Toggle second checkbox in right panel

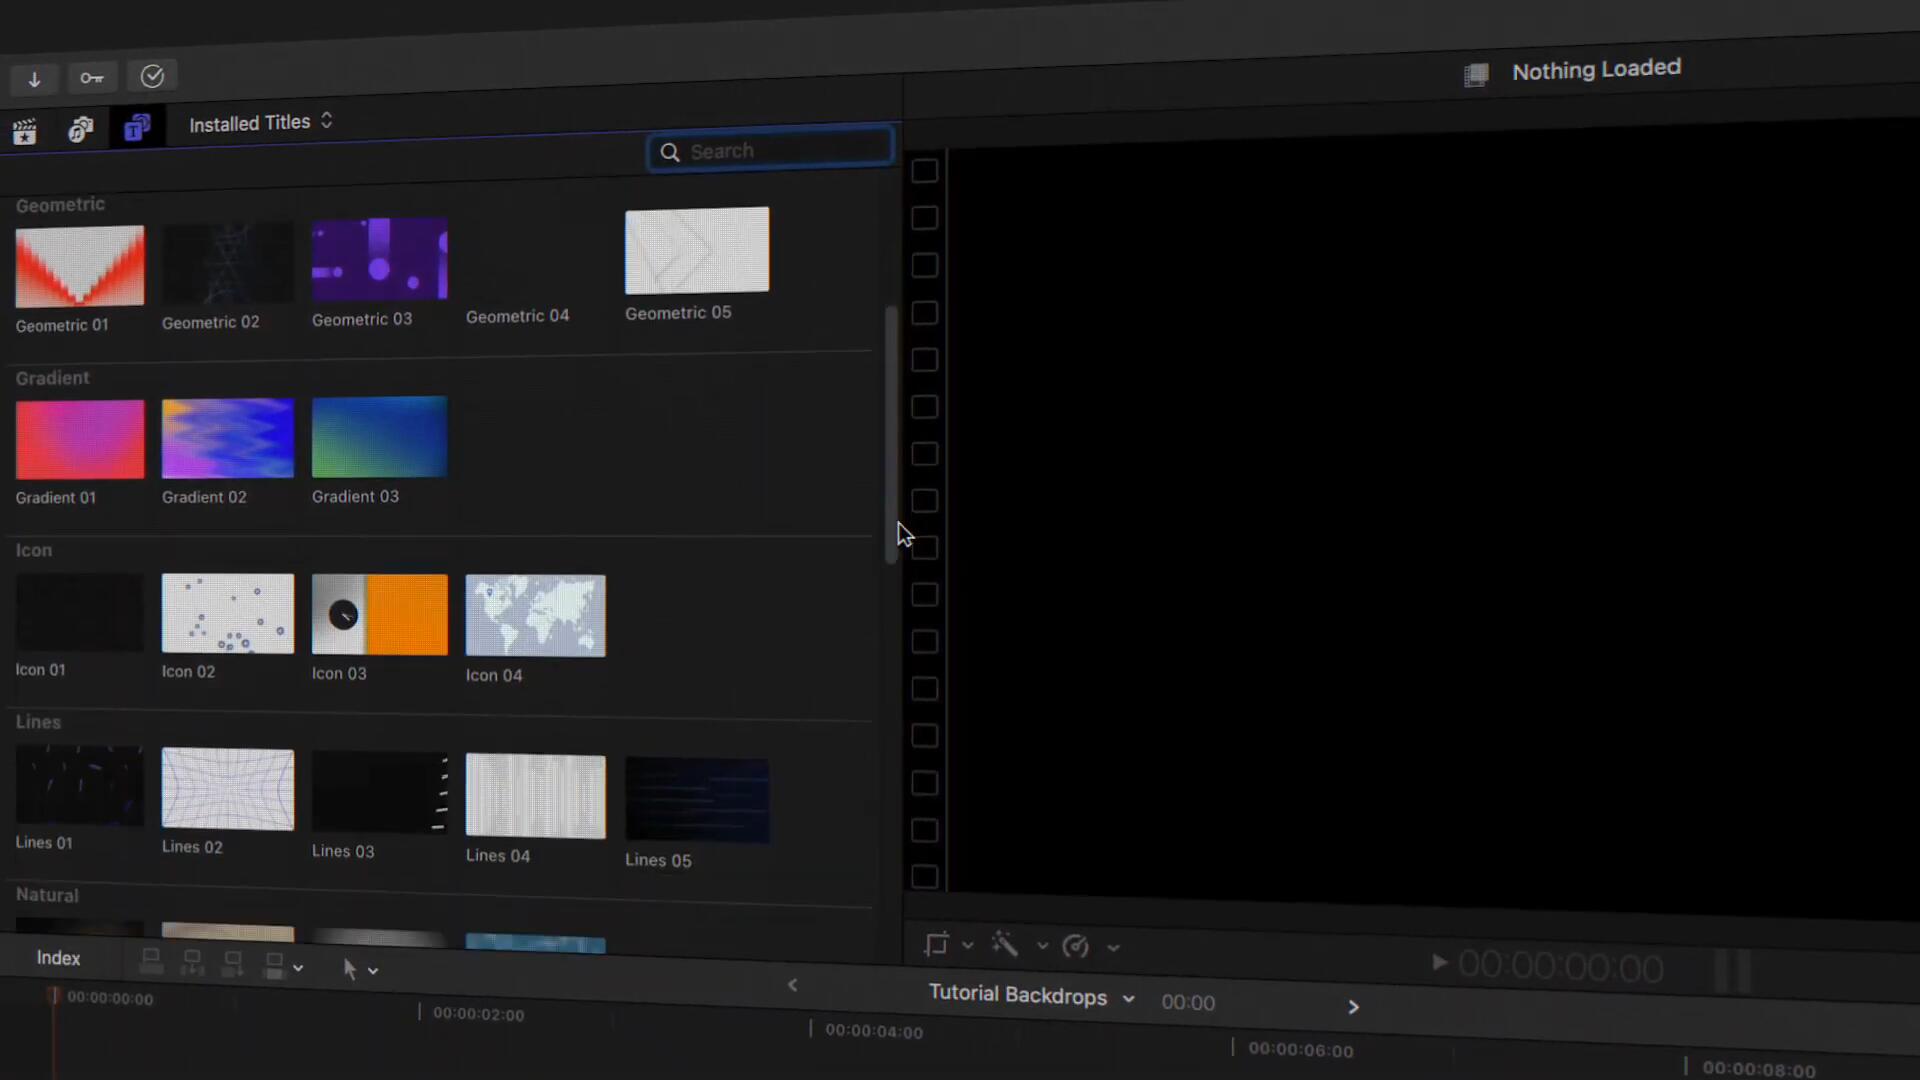tap(924, 218)
